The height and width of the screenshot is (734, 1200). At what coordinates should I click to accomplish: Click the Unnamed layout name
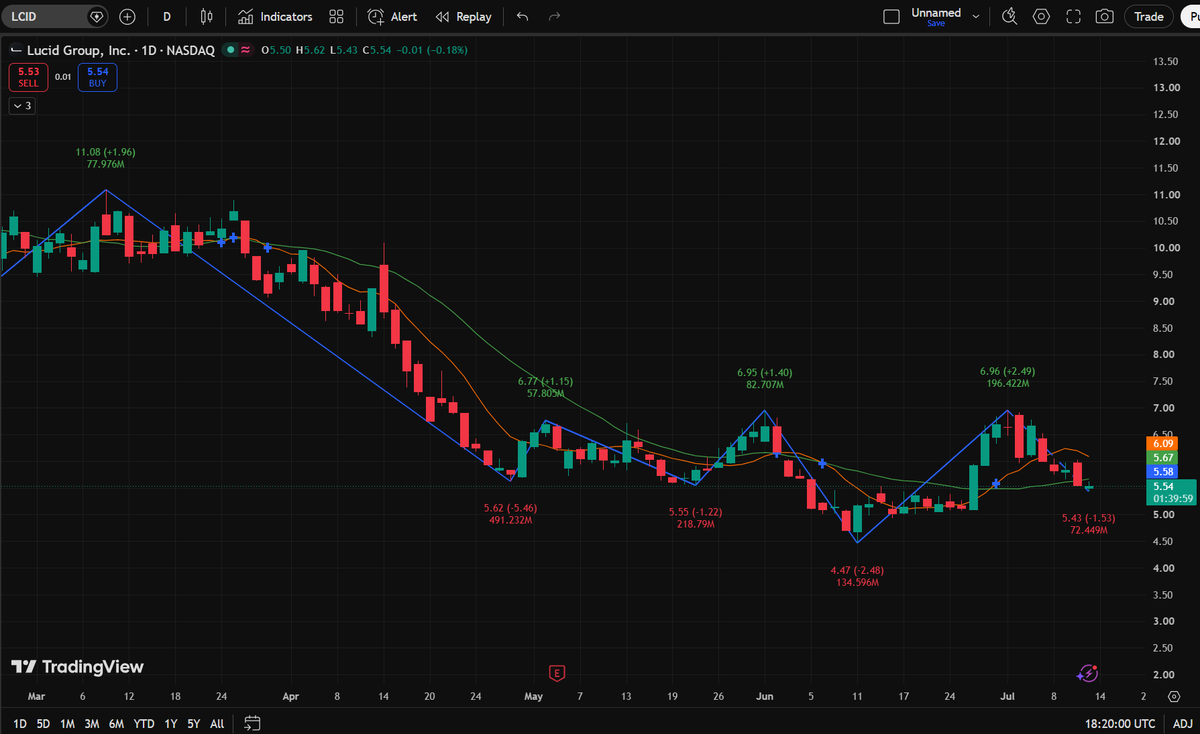point(936,12)
